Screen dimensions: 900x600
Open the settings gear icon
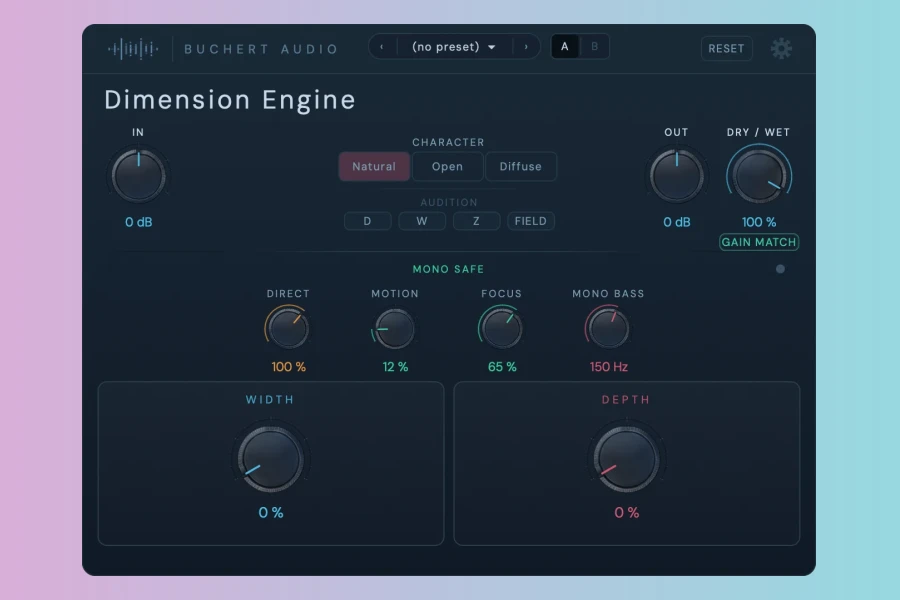pos(781,48)
